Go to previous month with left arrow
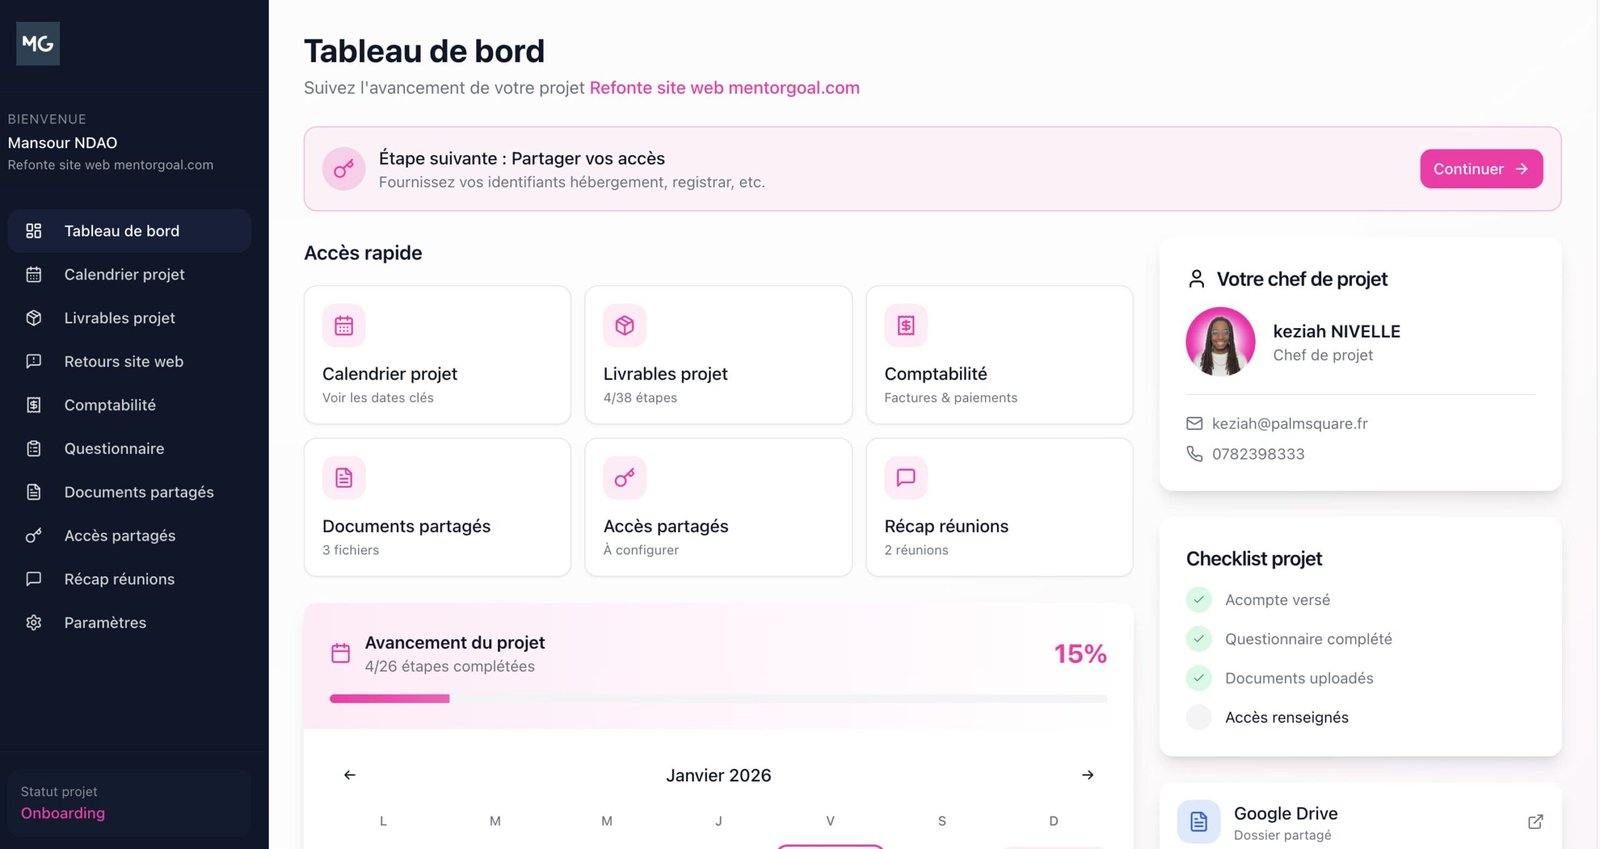Image resolution: width=1600 pixels, height=849 pixels. click(x=350, y=775)
